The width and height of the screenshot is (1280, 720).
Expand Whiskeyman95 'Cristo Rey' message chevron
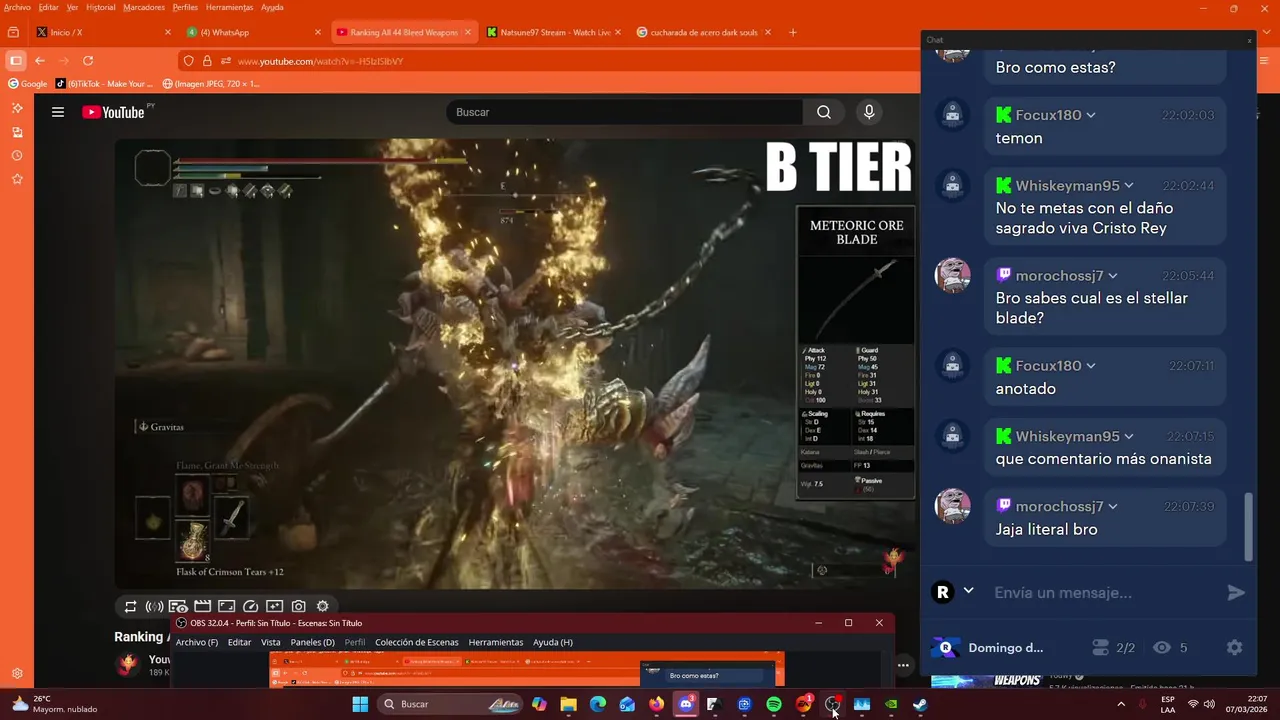click(x=1129, y=186)
